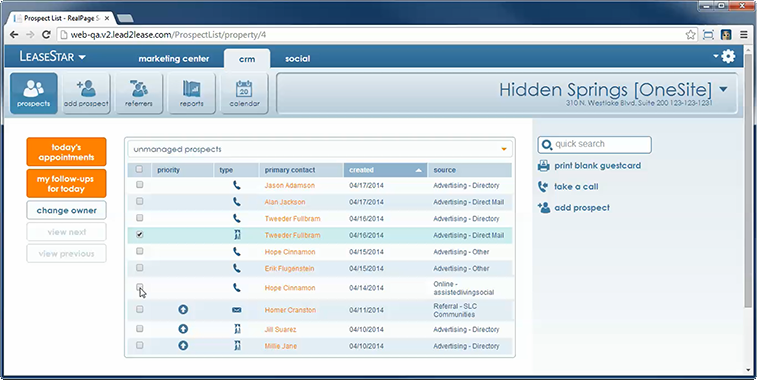The width and height of the screenshot is (757, 380).
Task: Click the view next button
Action: click(x=67, y=232)
